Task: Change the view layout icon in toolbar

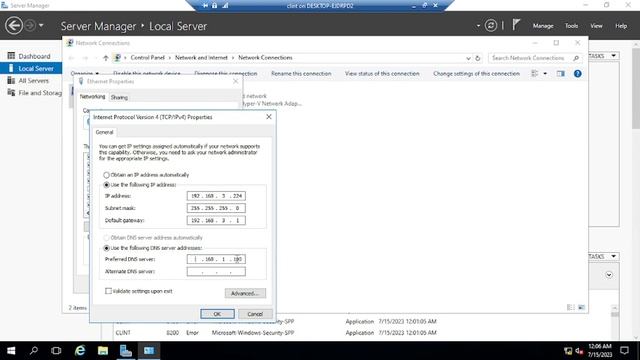Action: 534,73
